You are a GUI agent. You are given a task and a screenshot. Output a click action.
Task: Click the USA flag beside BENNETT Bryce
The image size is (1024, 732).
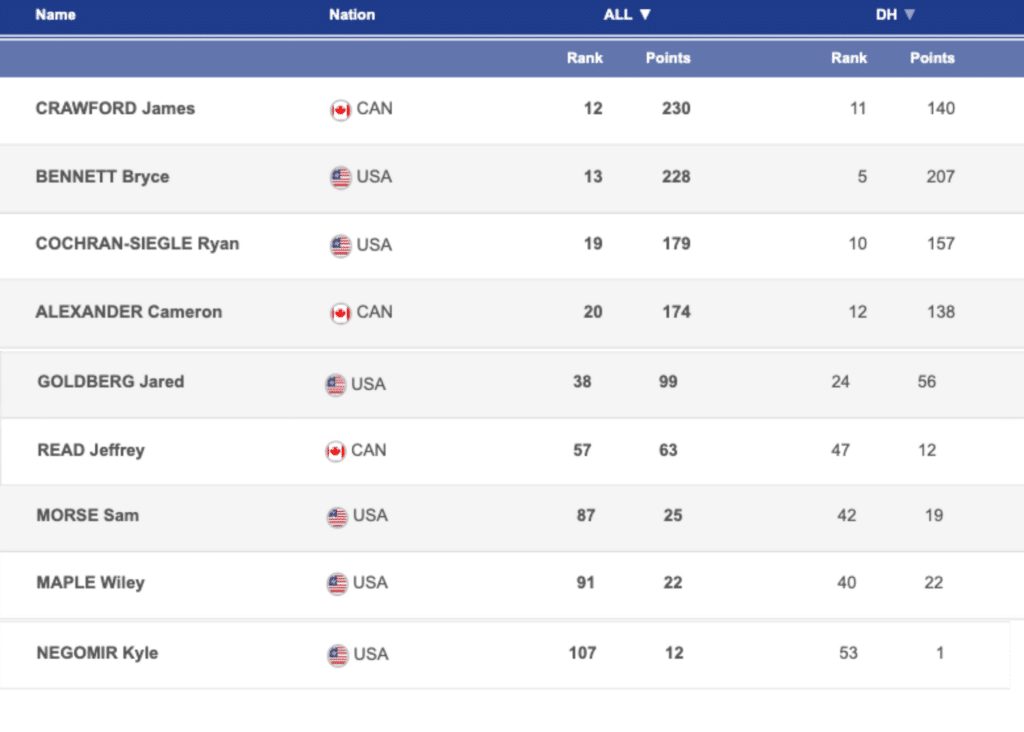(x=340, y=178)
